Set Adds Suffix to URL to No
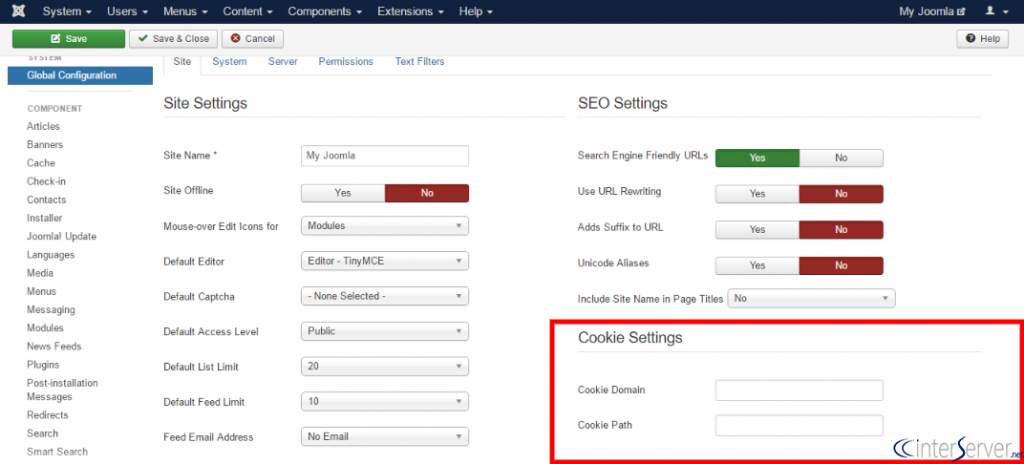Image resolution: width=1024 pixels, height=464 pixels. [x=841, y=229]
